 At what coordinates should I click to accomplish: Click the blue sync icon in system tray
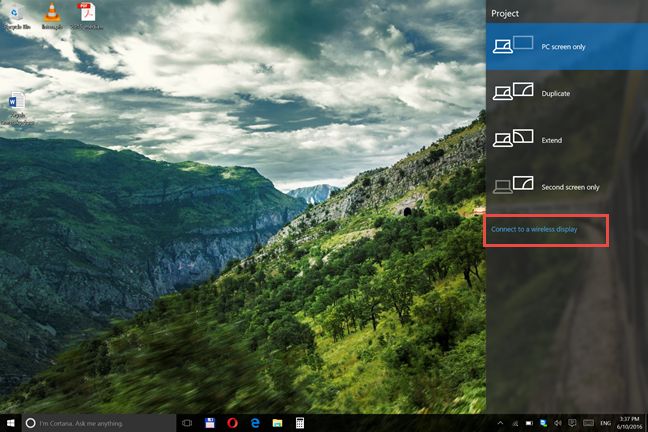point(543,423)
